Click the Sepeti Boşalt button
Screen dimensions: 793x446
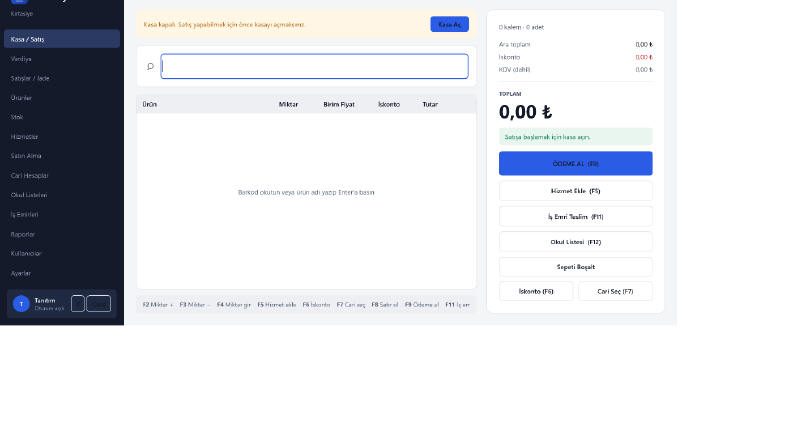tap(576, 266)
